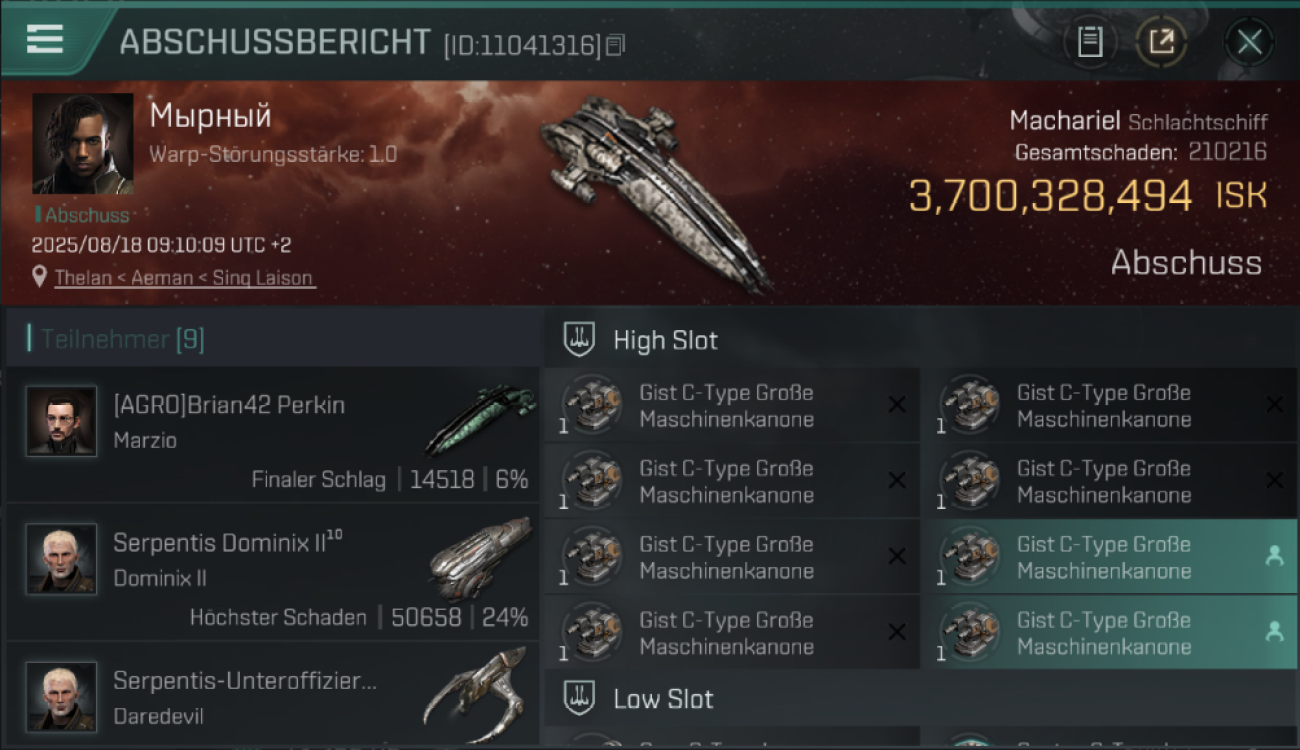Click the X on first right-column module
This screenshot has width=1300, height=750.
[x=1274, y=405]
